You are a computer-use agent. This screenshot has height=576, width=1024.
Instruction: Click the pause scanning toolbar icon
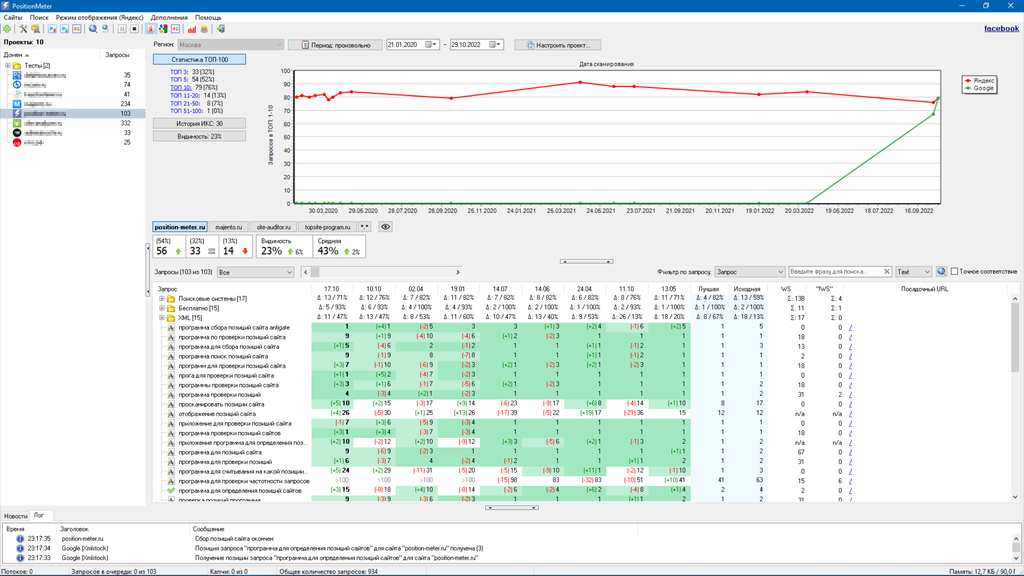pyautogui.click(x=122, y=29)
